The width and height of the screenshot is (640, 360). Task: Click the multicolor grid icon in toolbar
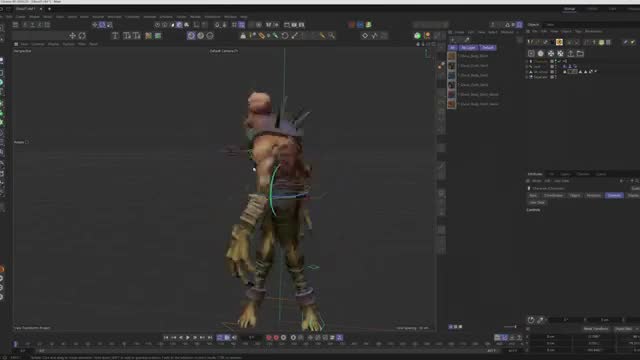[148, 36]
